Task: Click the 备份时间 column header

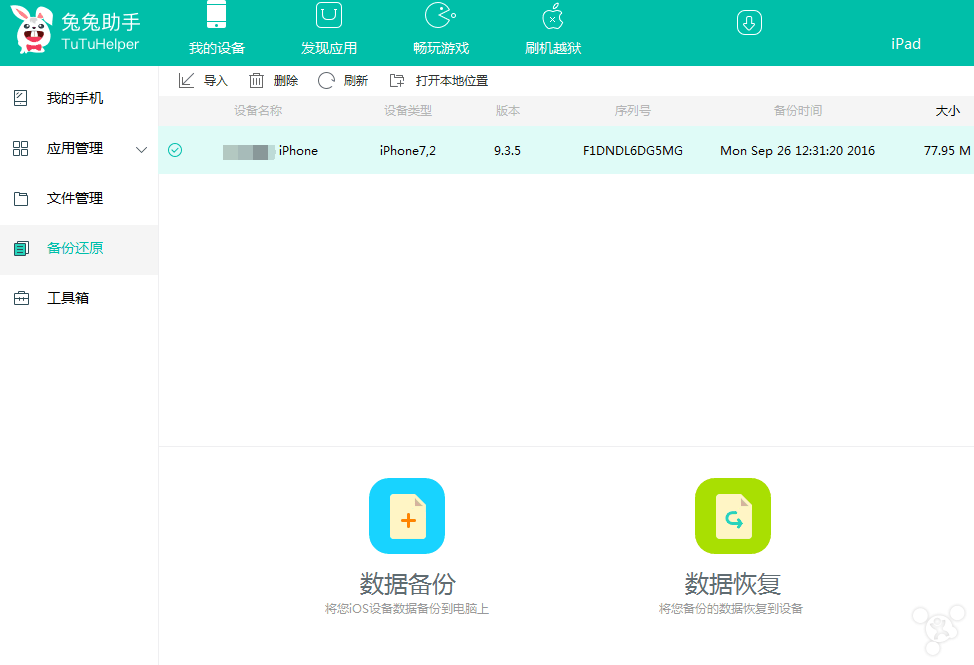Action: pyautogui.click(x=798, y=111)
